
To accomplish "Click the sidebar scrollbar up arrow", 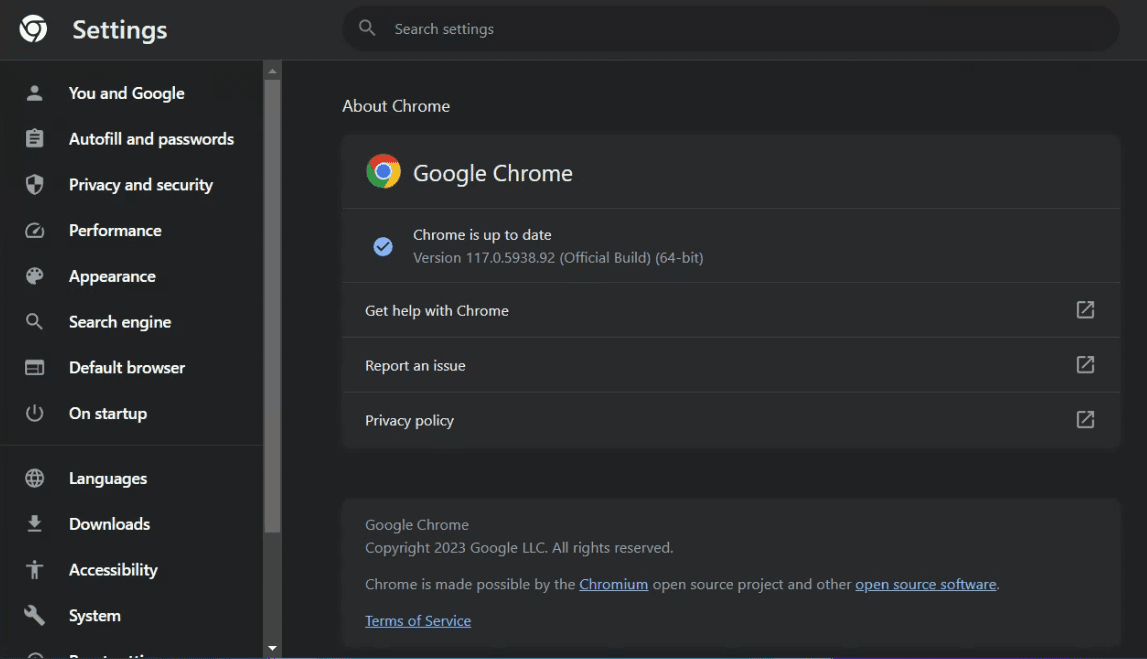I will pos(272,71).
